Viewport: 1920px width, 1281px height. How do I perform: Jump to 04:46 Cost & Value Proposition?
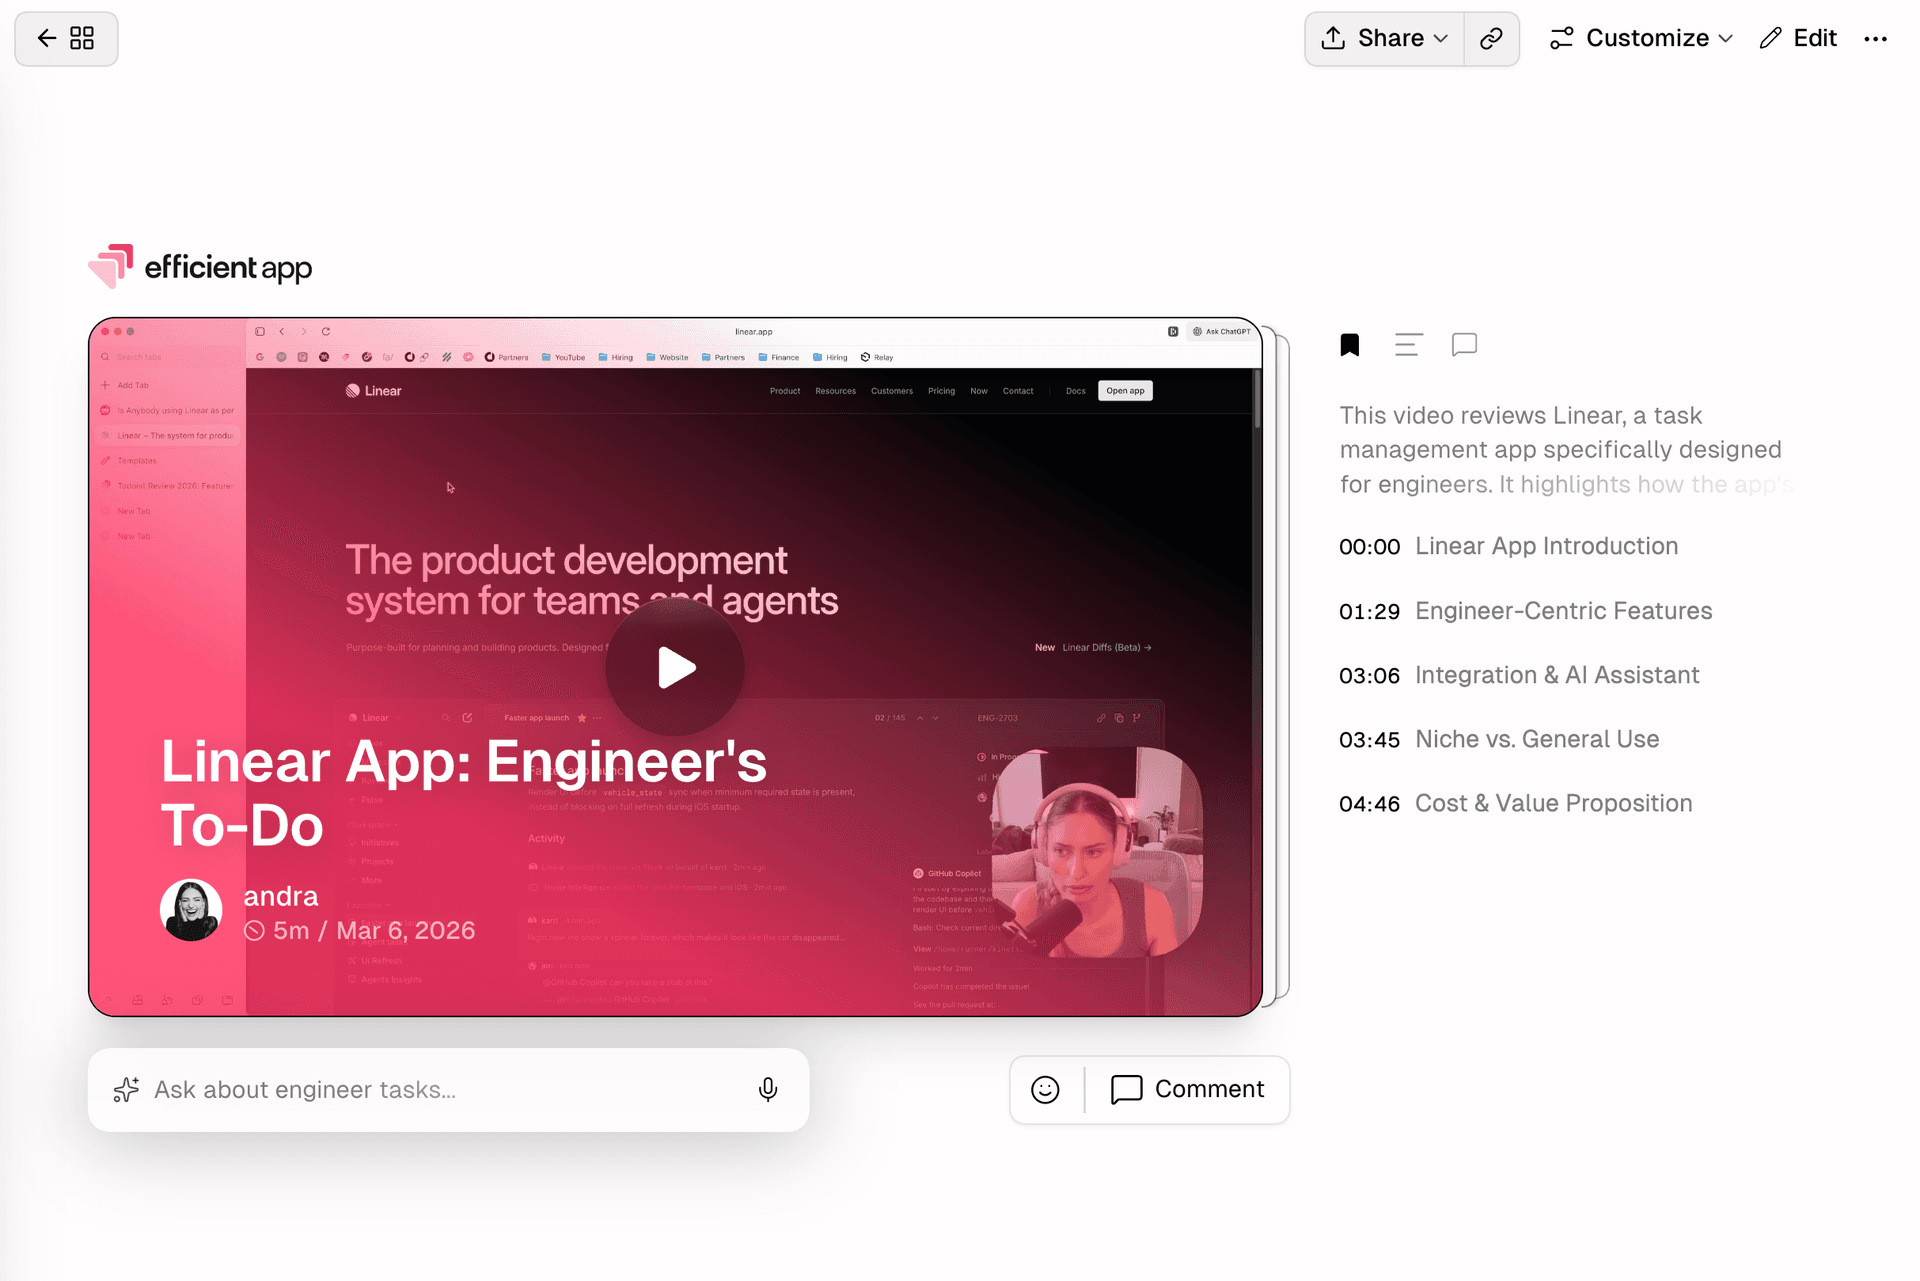1516,803
